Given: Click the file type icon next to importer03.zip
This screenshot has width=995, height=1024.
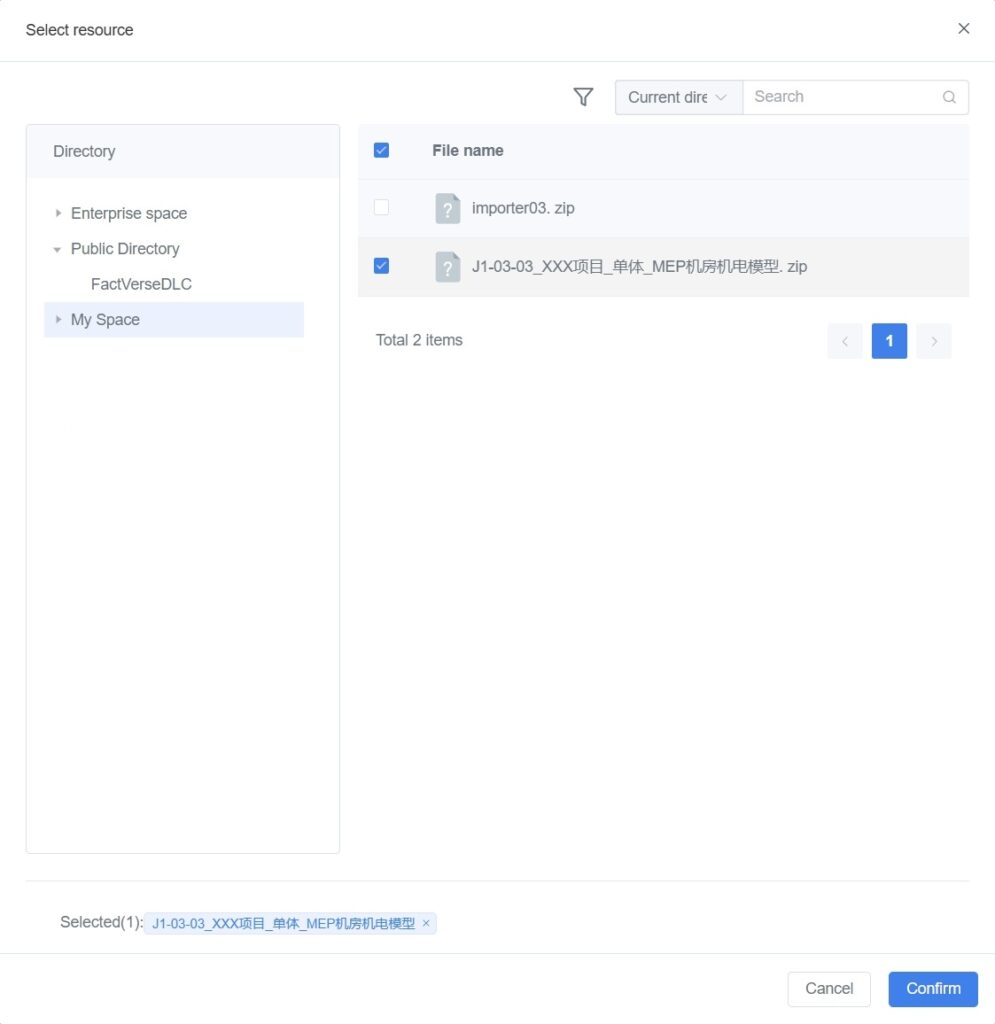Looking at the screenshot, I should pyautogui.click(x=447, y=207).
